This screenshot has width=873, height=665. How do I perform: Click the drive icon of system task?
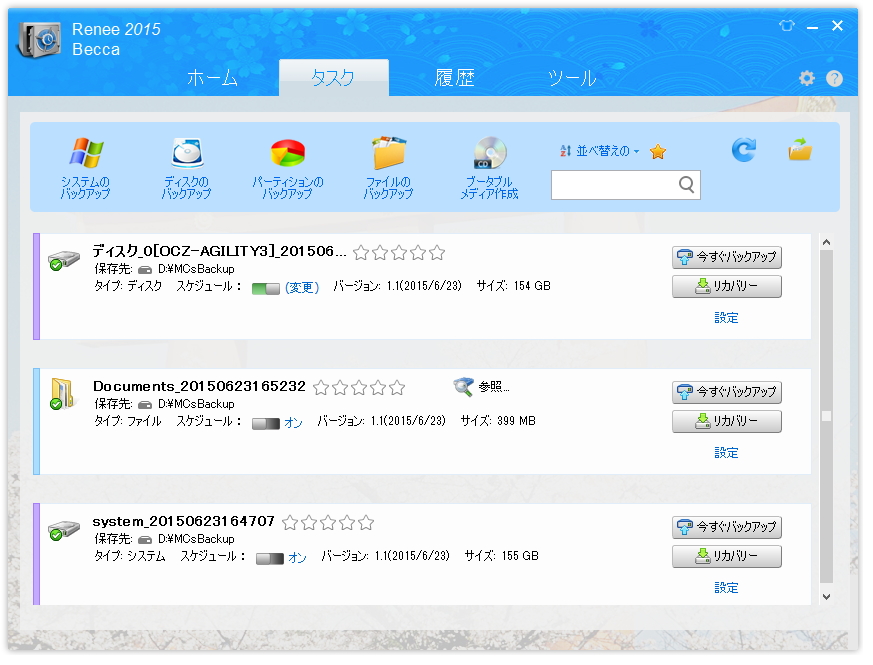[63, 530]
